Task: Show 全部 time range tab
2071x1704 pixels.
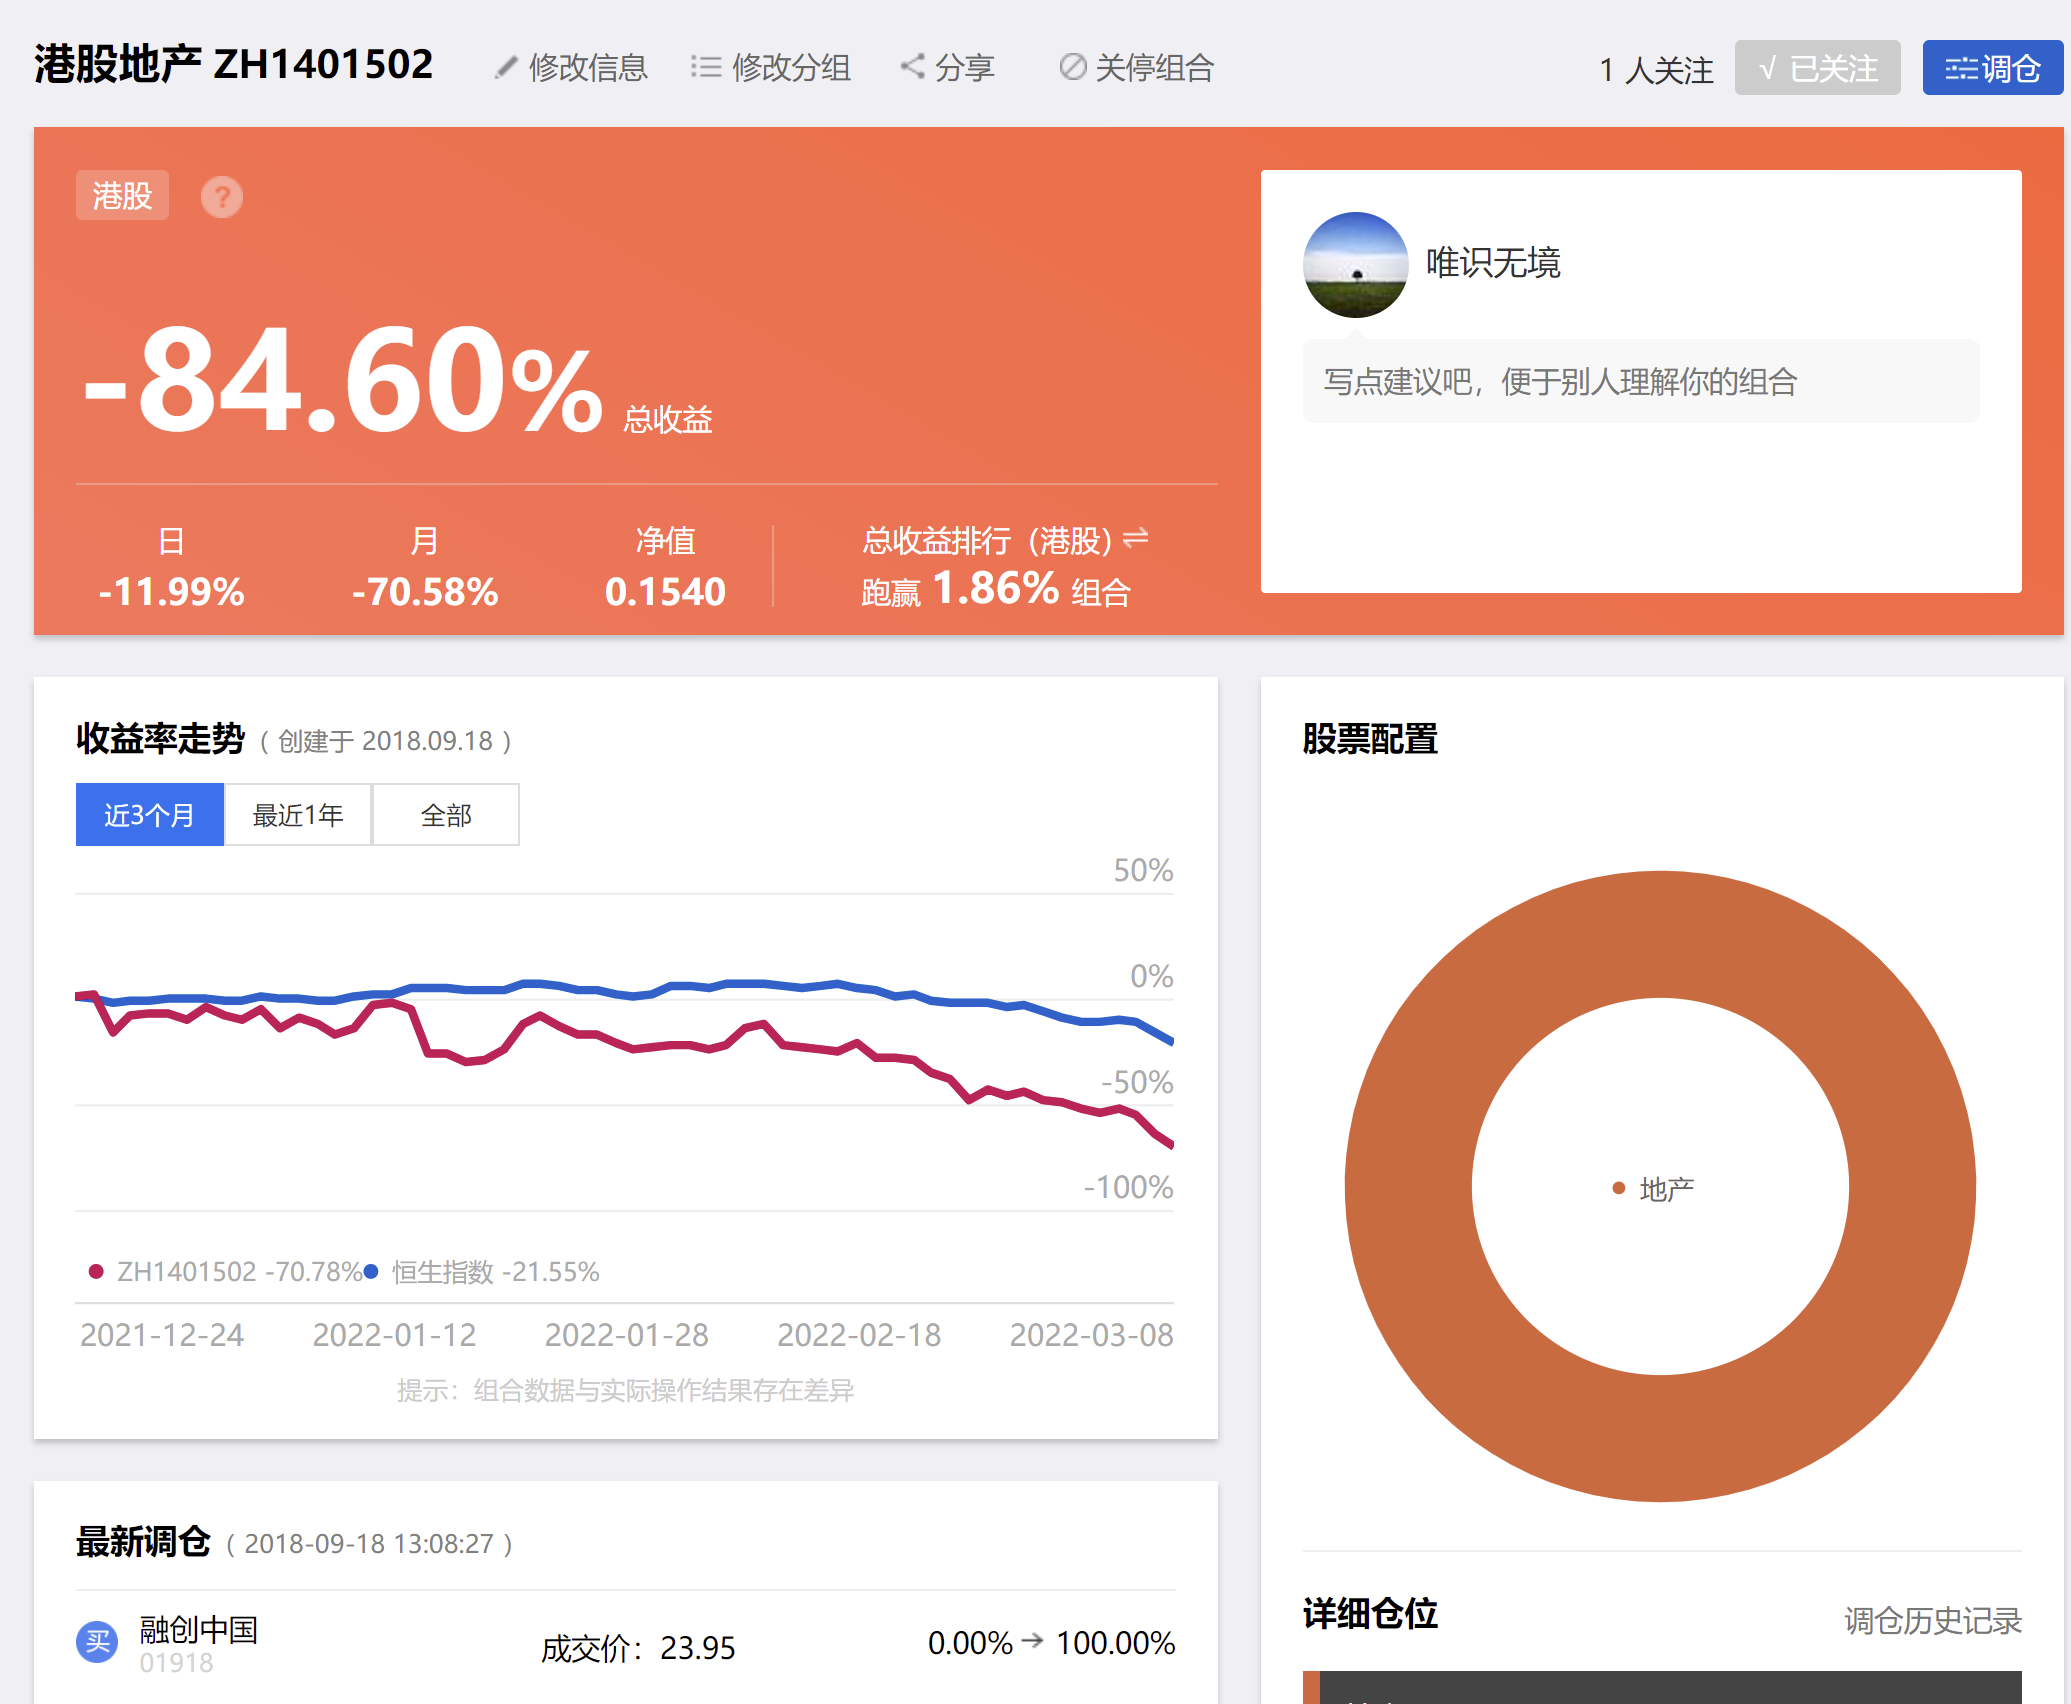Action: point(446,815)
